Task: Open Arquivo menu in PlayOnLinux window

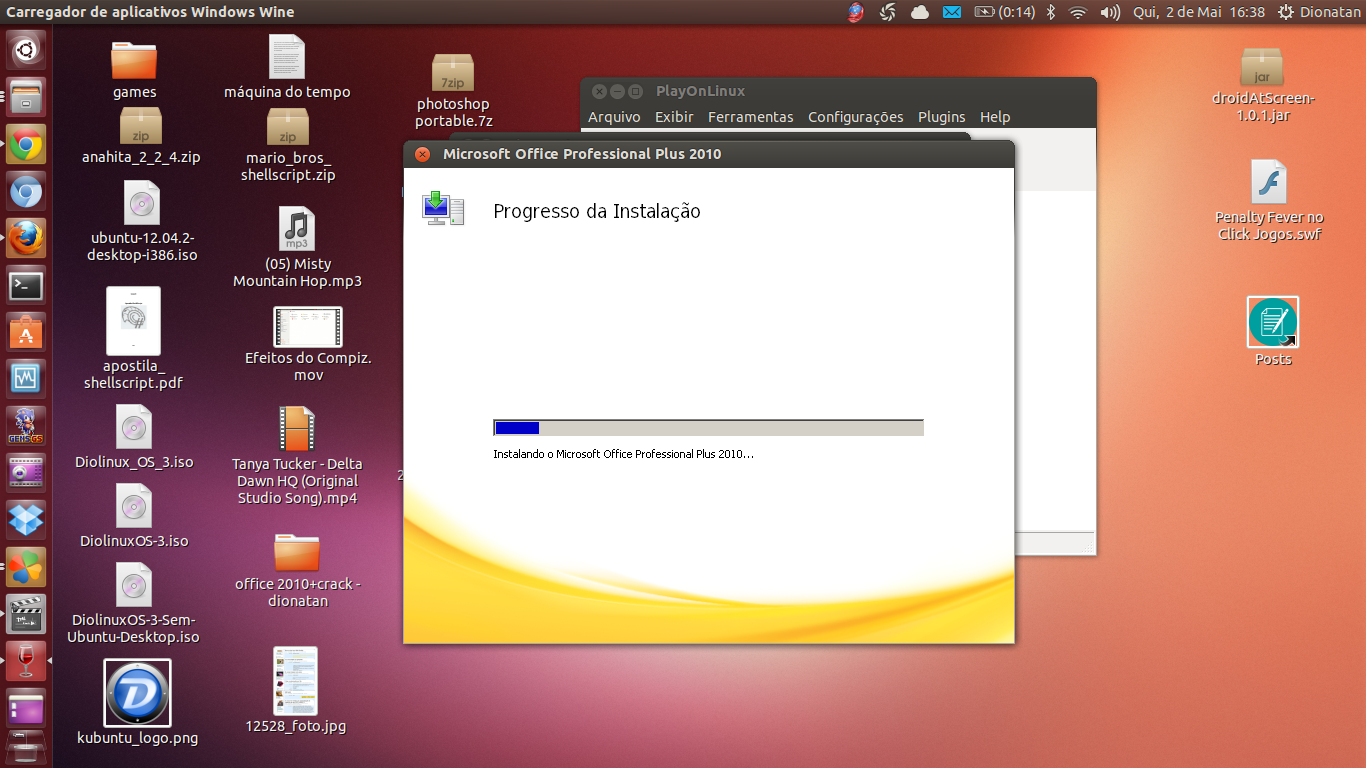Action: point(614,117)
